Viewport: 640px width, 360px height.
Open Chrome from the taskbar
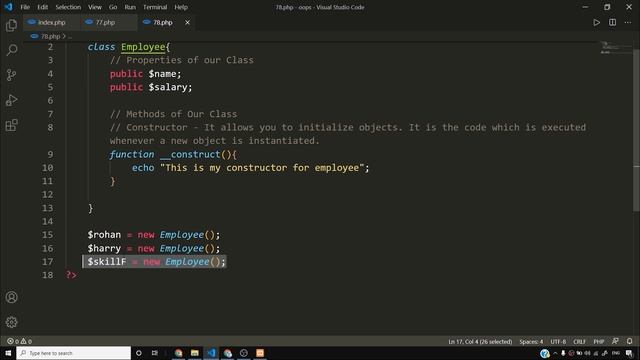click(178, 353)
